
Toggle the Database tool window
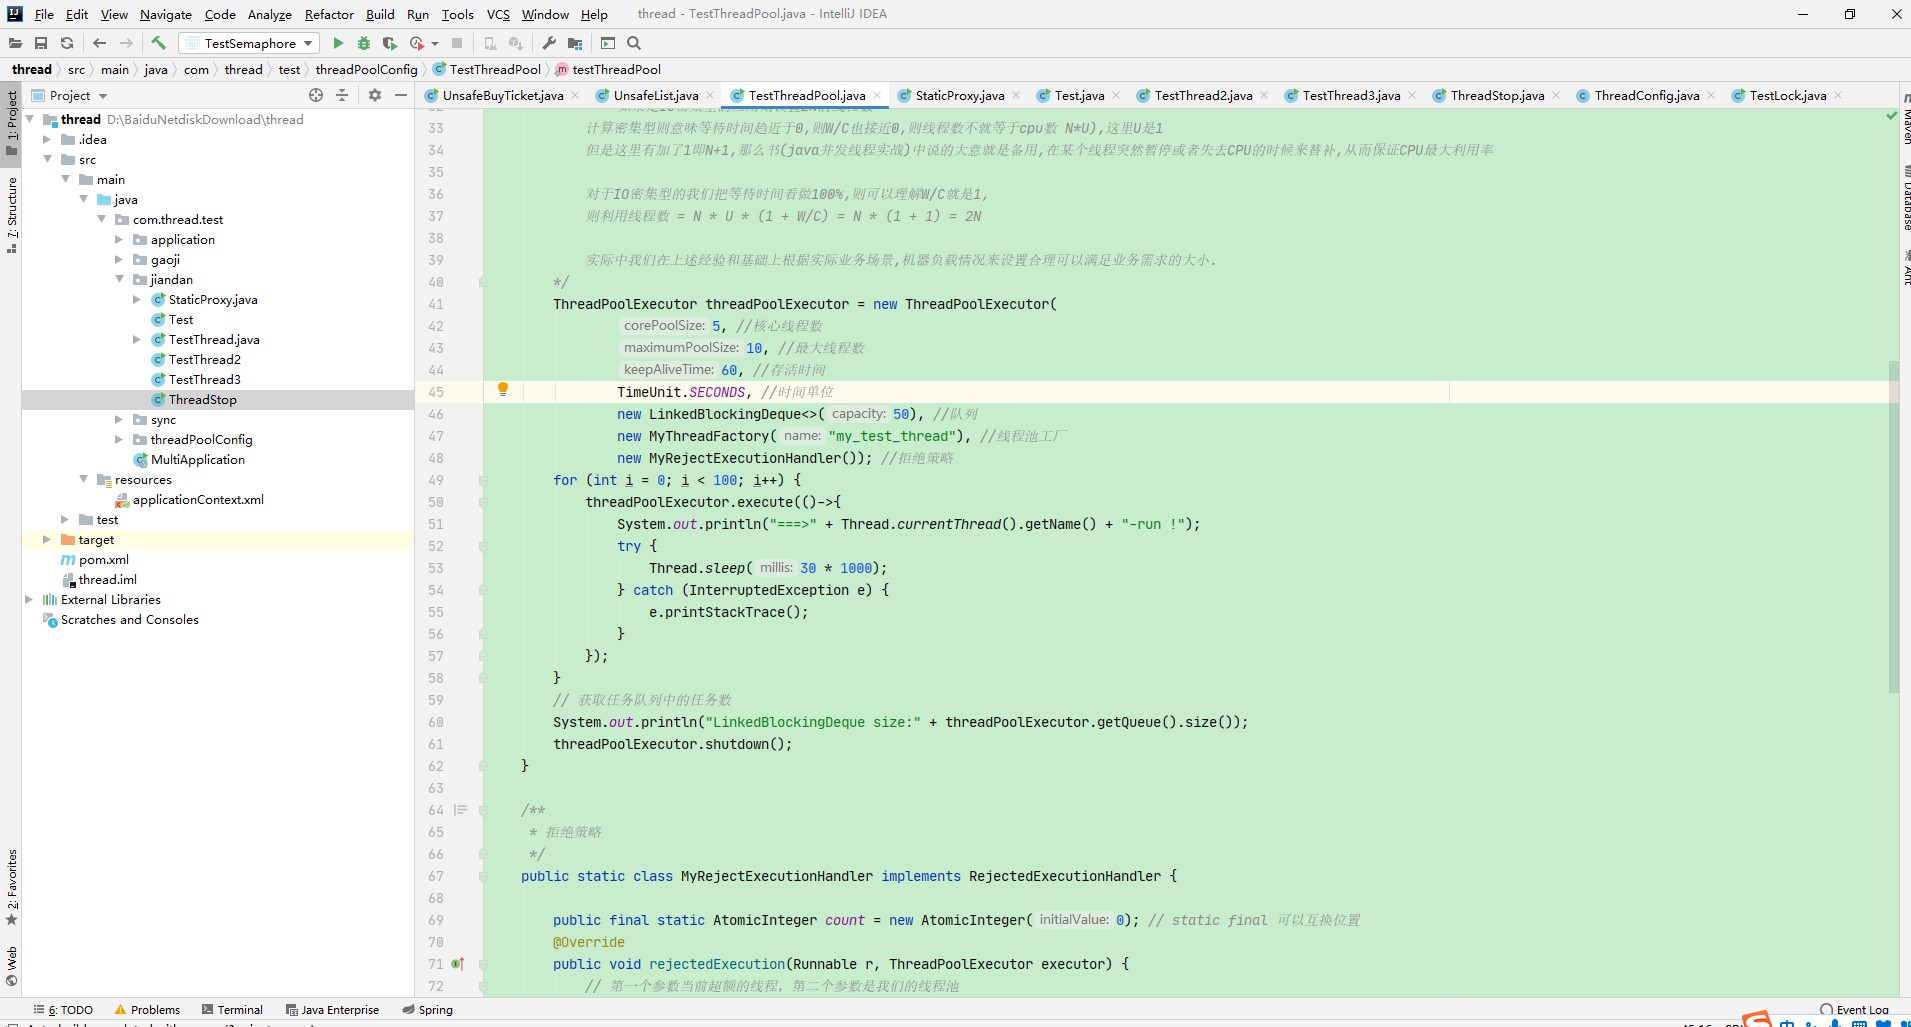point(1905,197)
